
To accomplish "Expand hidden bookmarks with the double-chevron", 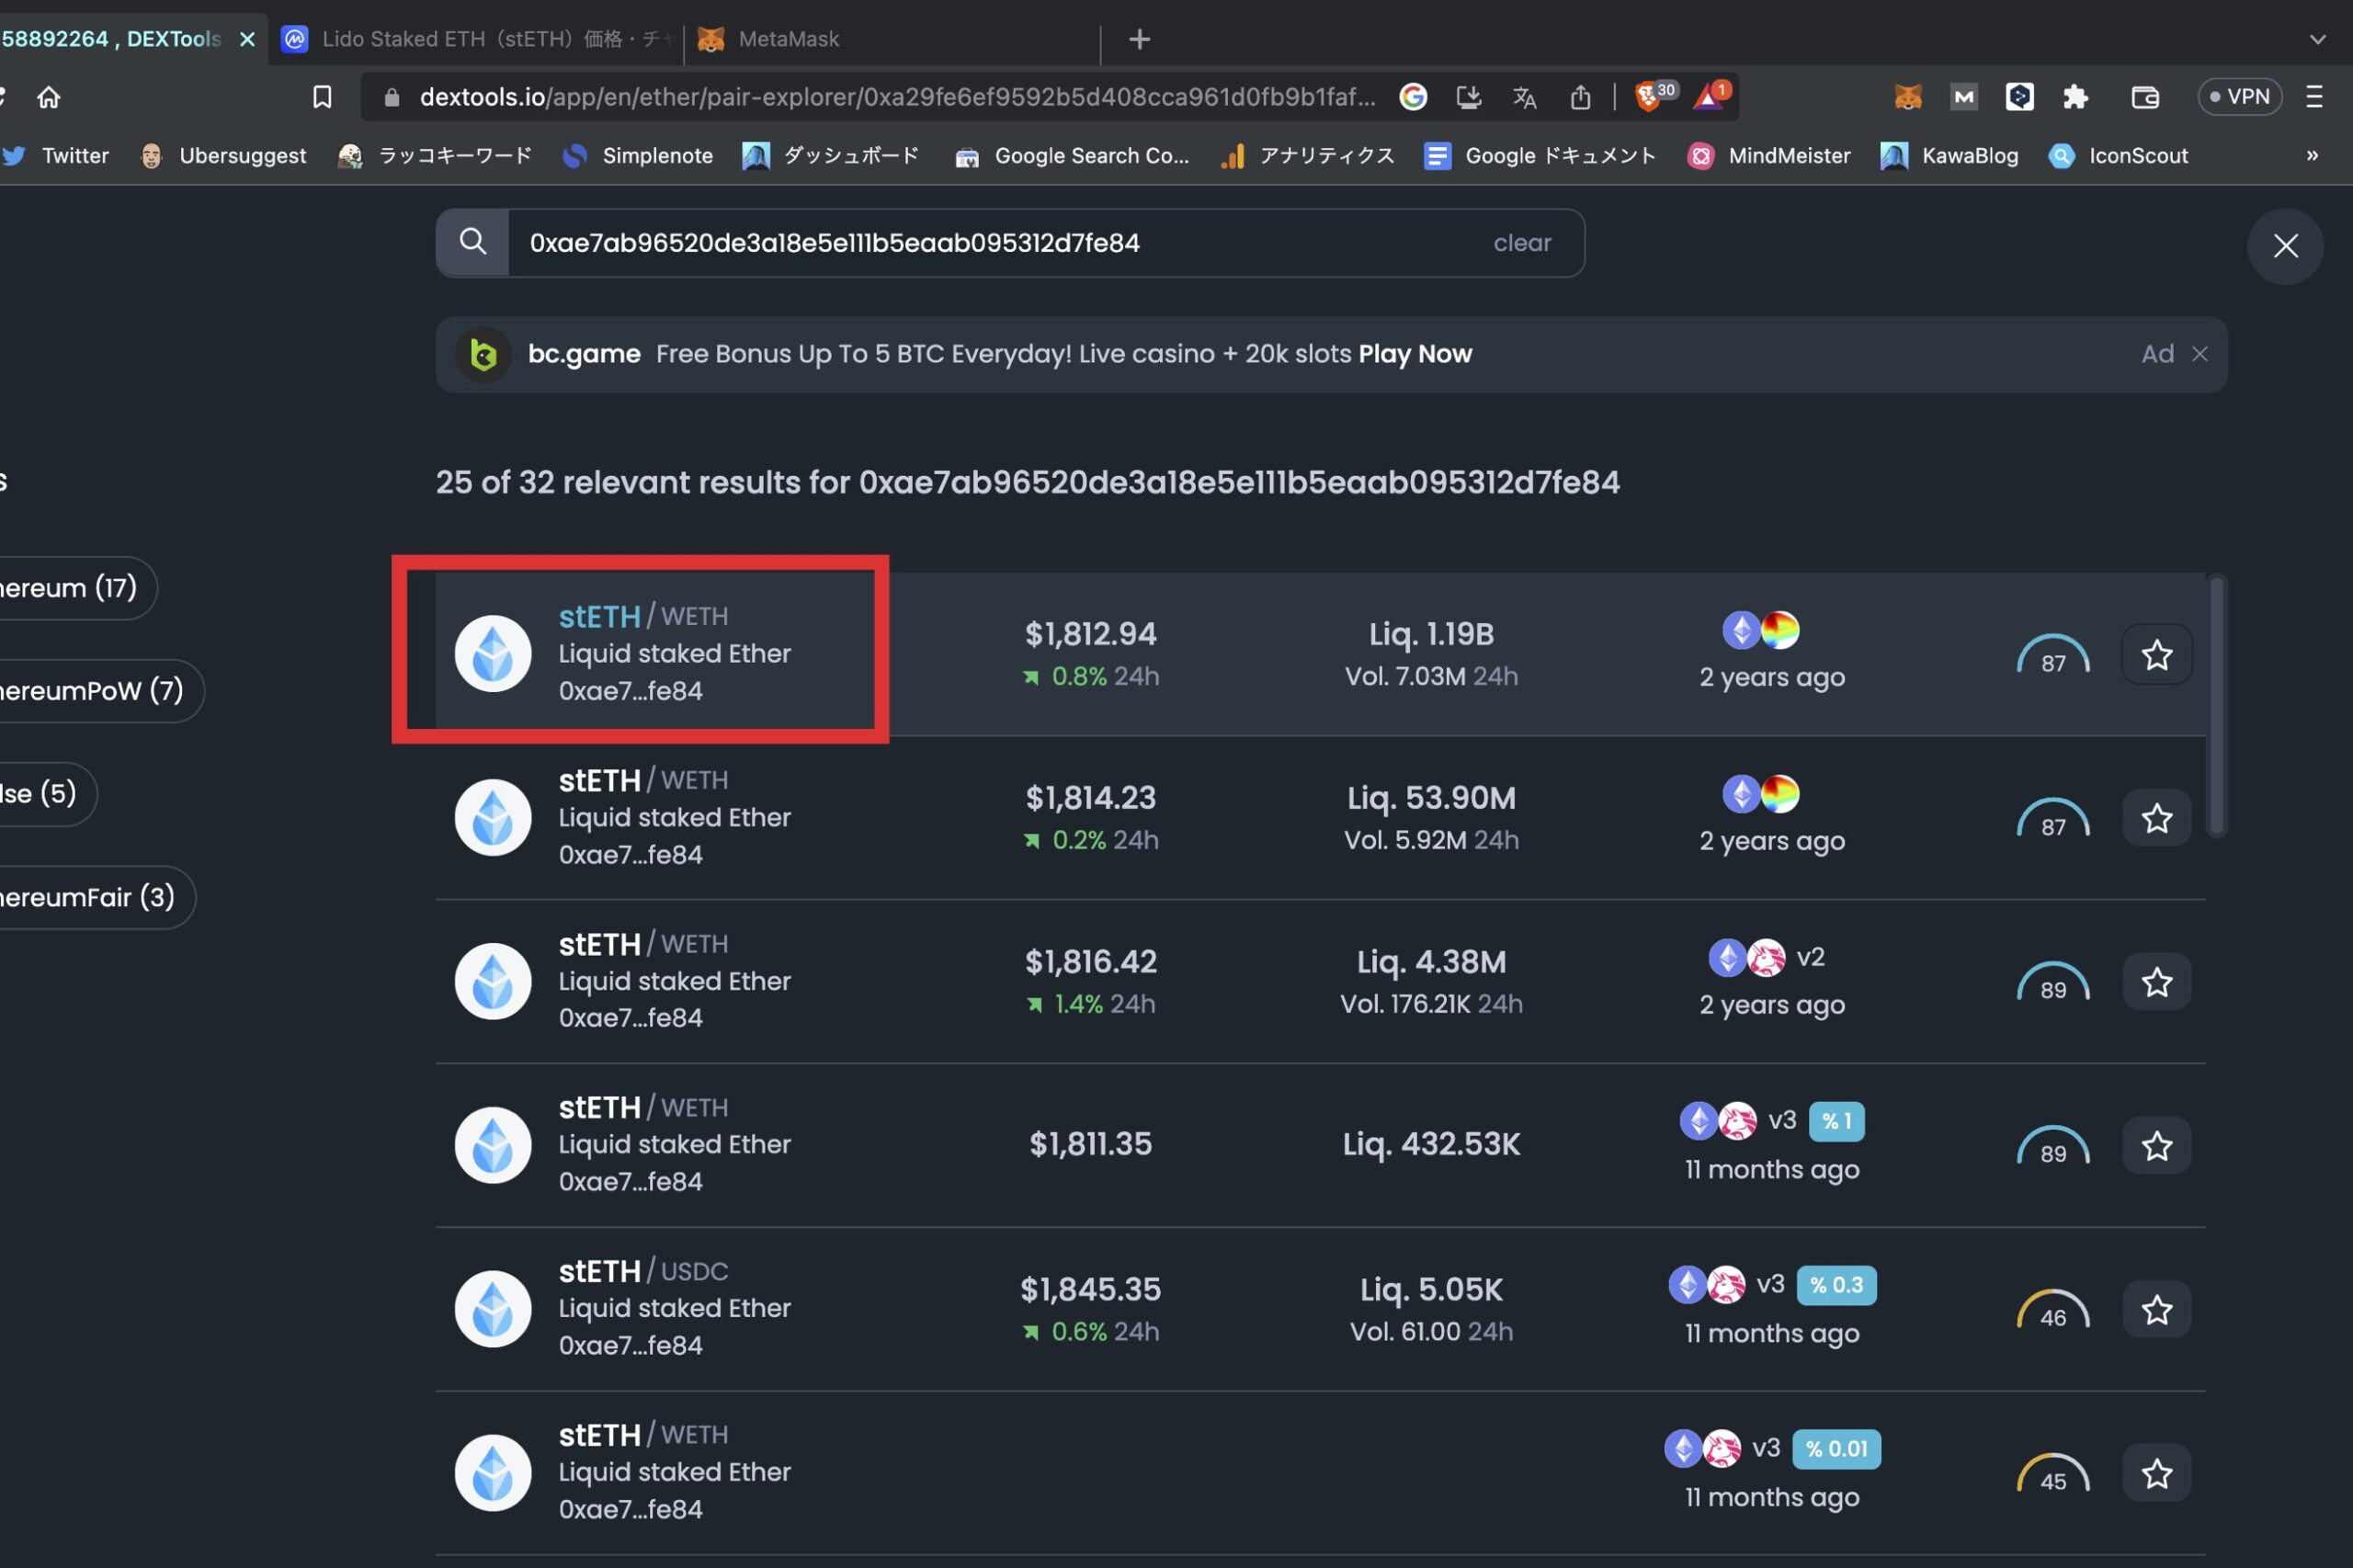I will tap(2311, 156).
